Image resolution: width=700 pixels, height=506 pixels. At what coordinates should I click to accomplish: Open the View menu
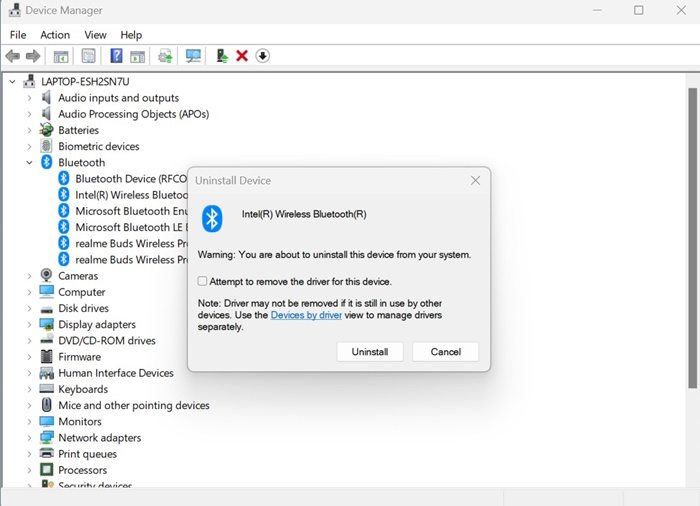tap(96, 35)
